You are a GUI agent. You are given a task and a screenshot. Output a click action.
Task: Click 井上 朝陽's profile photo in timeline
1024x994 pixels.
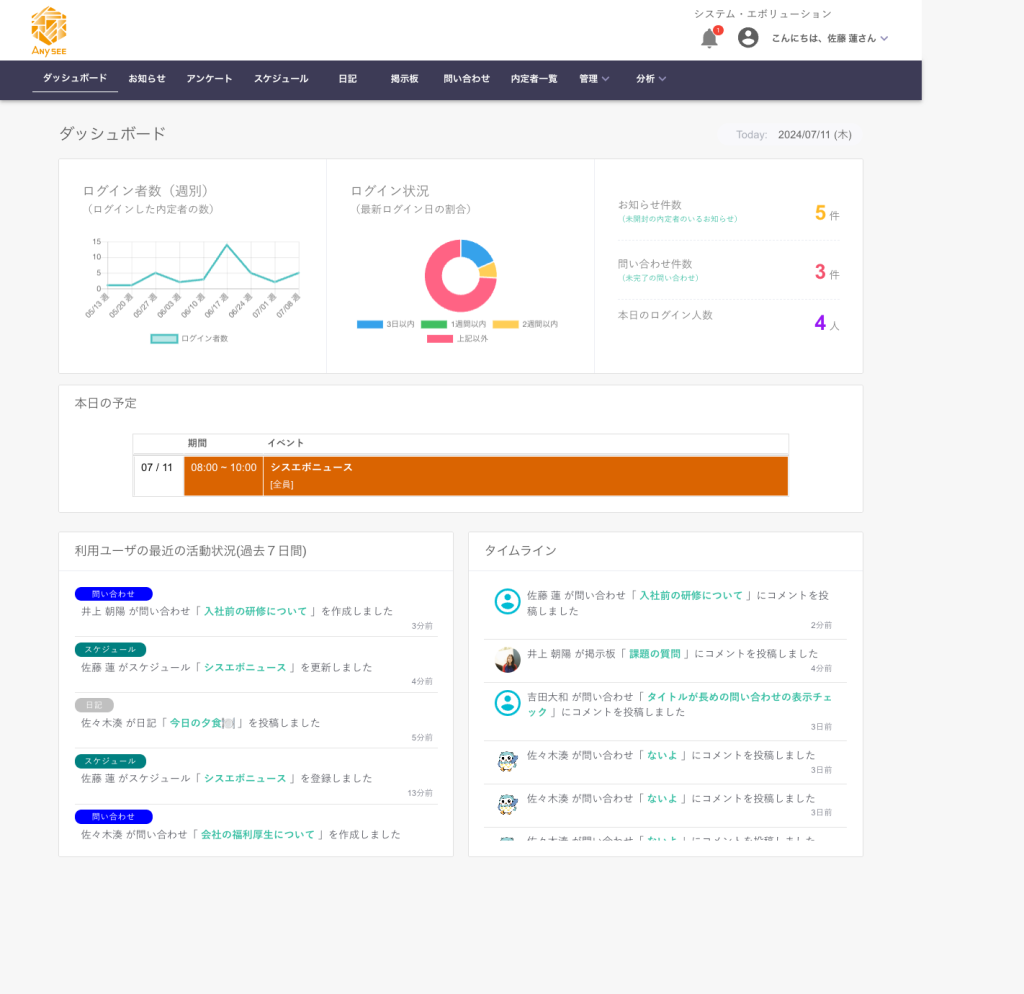[508, 660]
